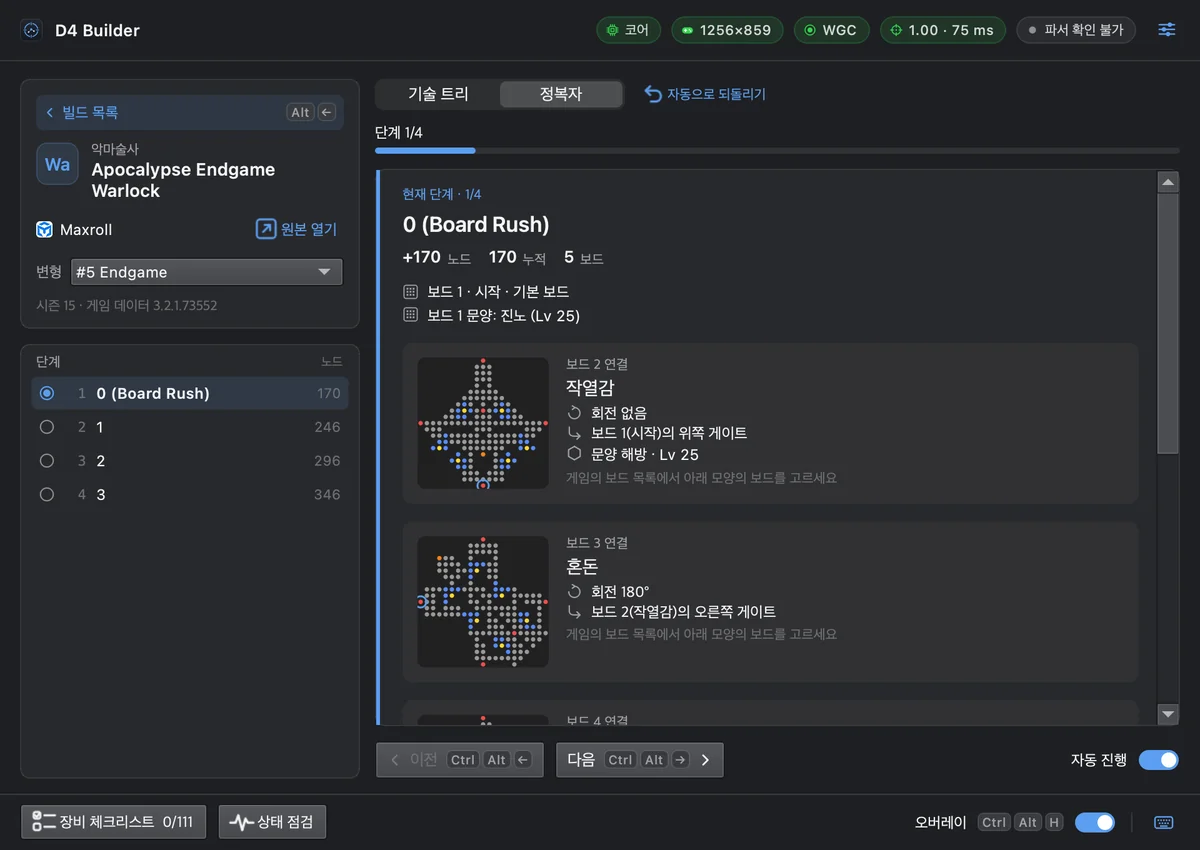Select radio button for step 0 (Board Rush)
Image resolution: width=1200 pixels, height=850 pixels.
point(46,393)
